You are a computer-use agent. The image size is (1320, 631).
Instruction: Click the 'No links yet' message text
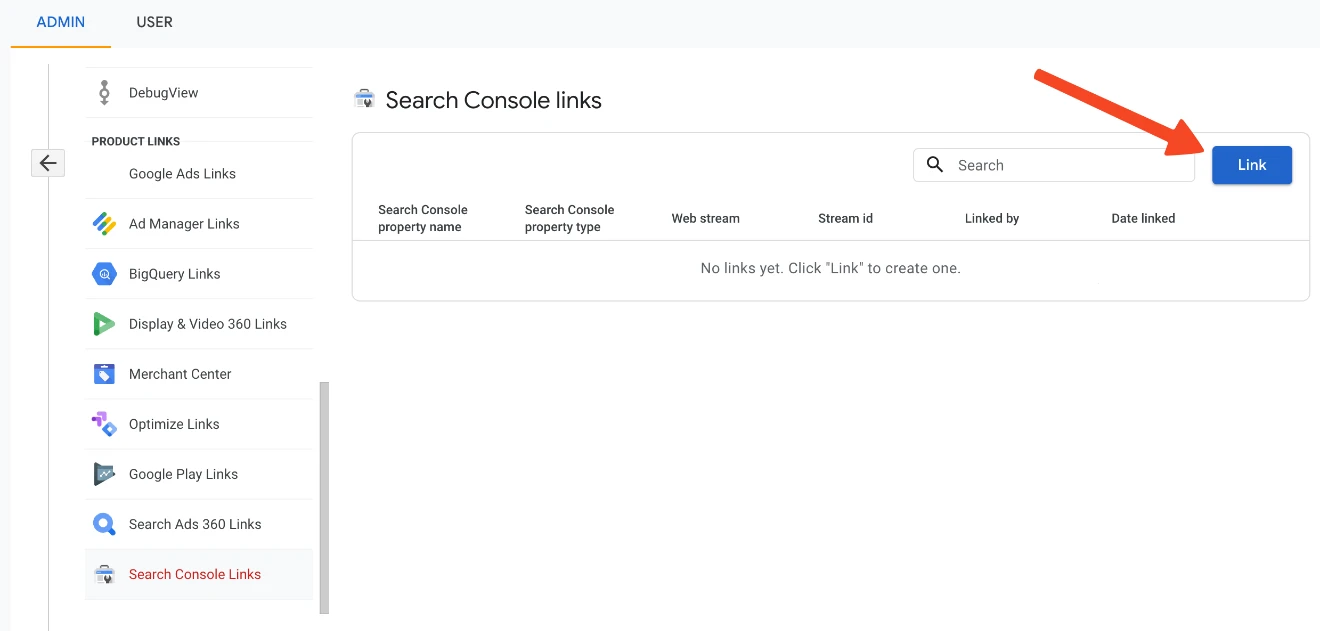(831, 268)
